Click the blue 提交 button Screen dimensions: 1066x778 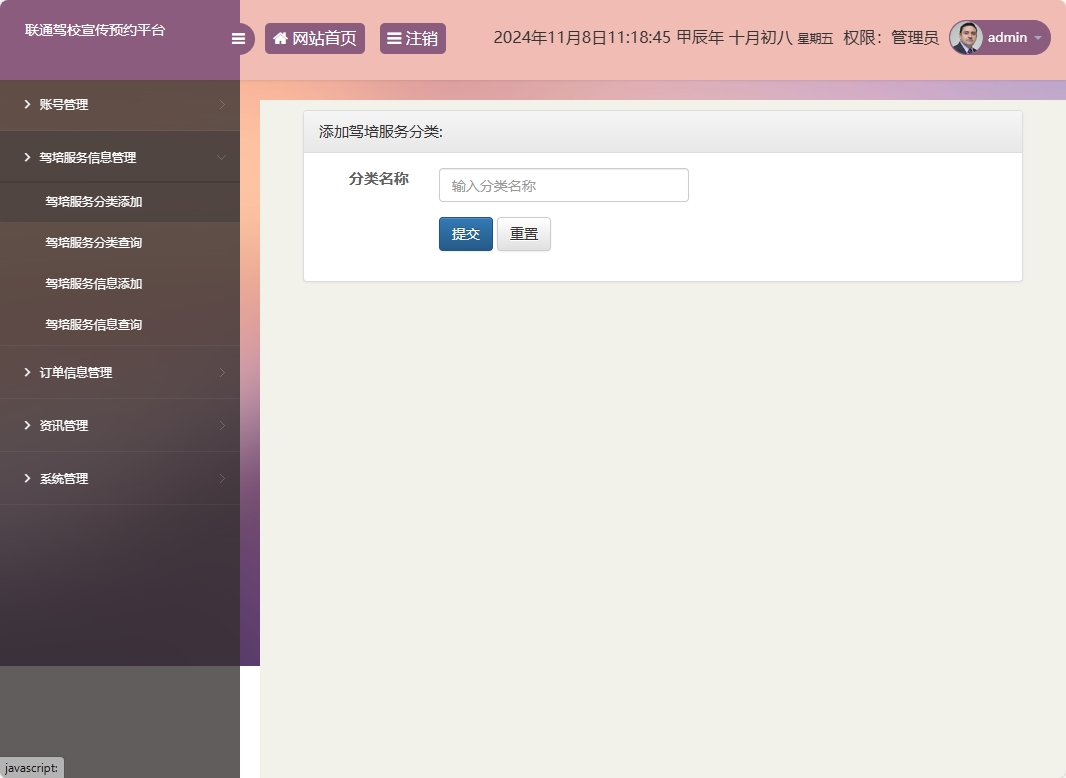point(466,234)
